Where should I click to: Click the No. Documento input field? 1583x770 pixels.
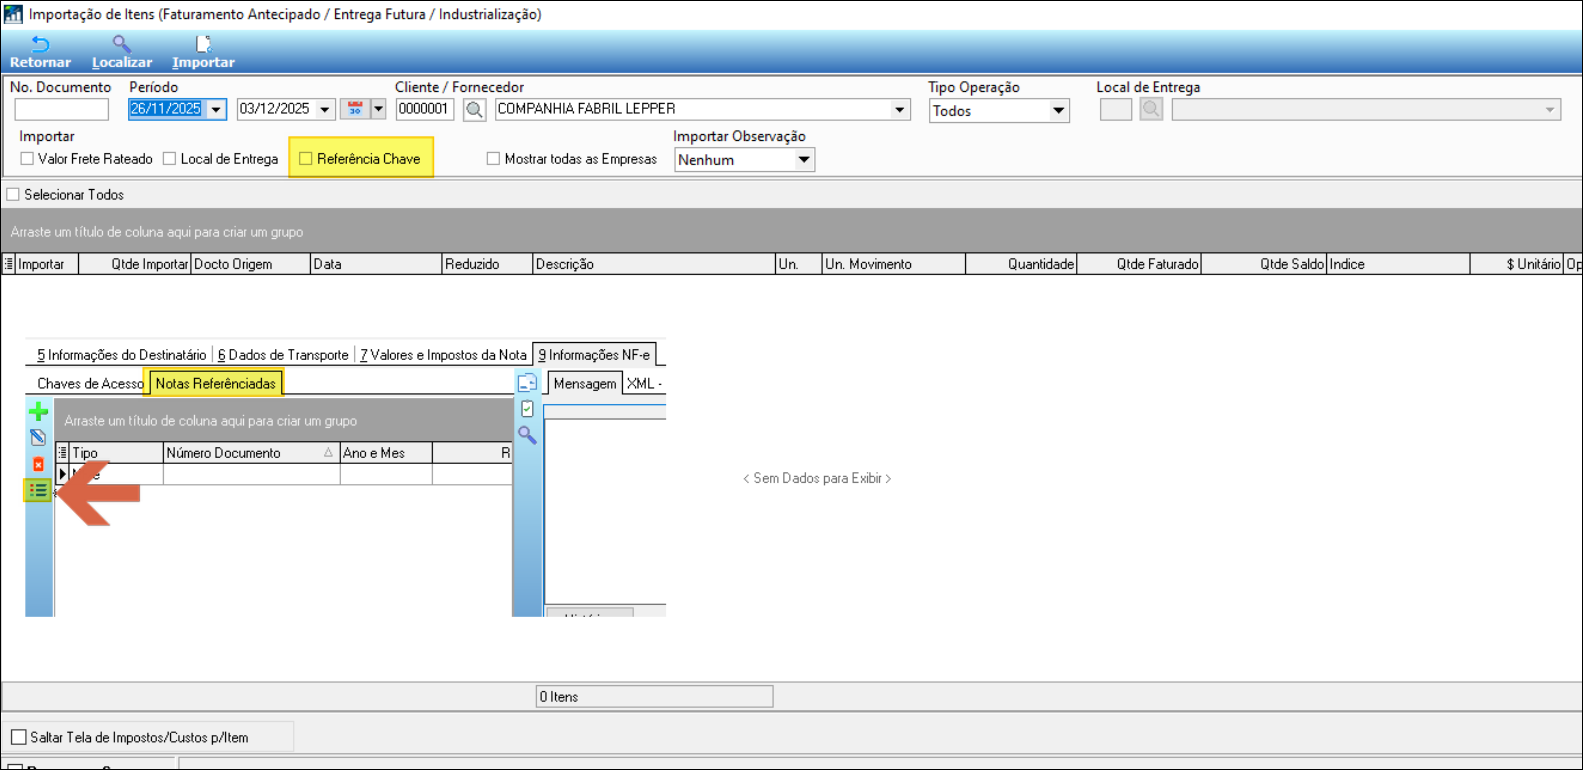tap(61, 110)
